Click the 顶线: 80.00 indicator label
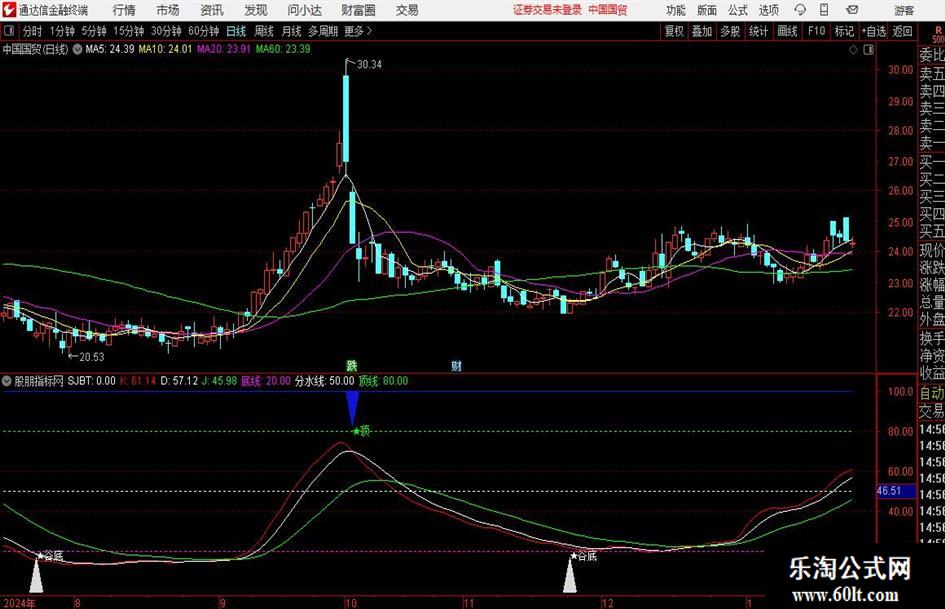The image size is (945, 609). click(383, 381)
